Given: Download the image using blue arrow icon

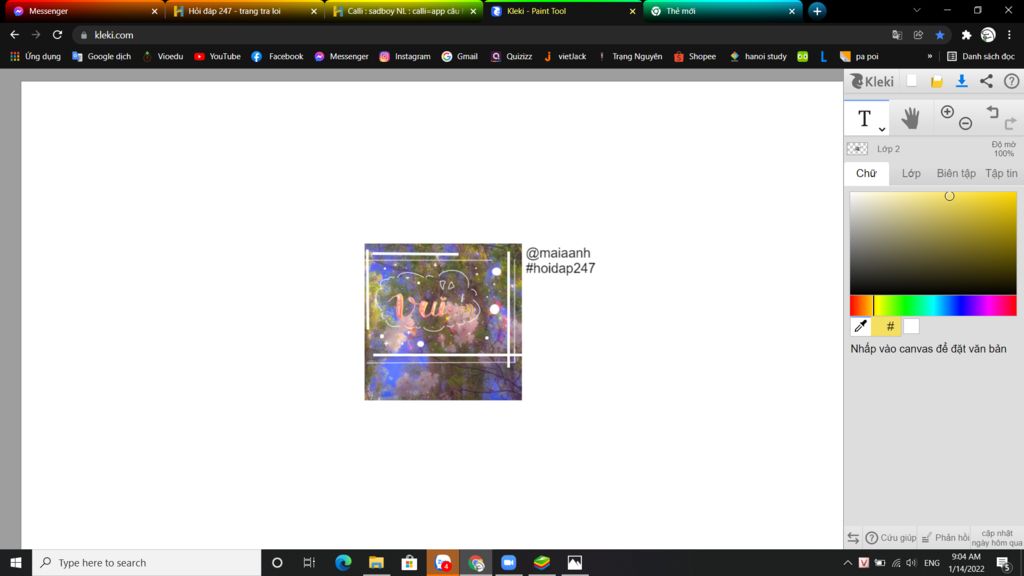Looking at the screenshot, I should tap(961, 81).
